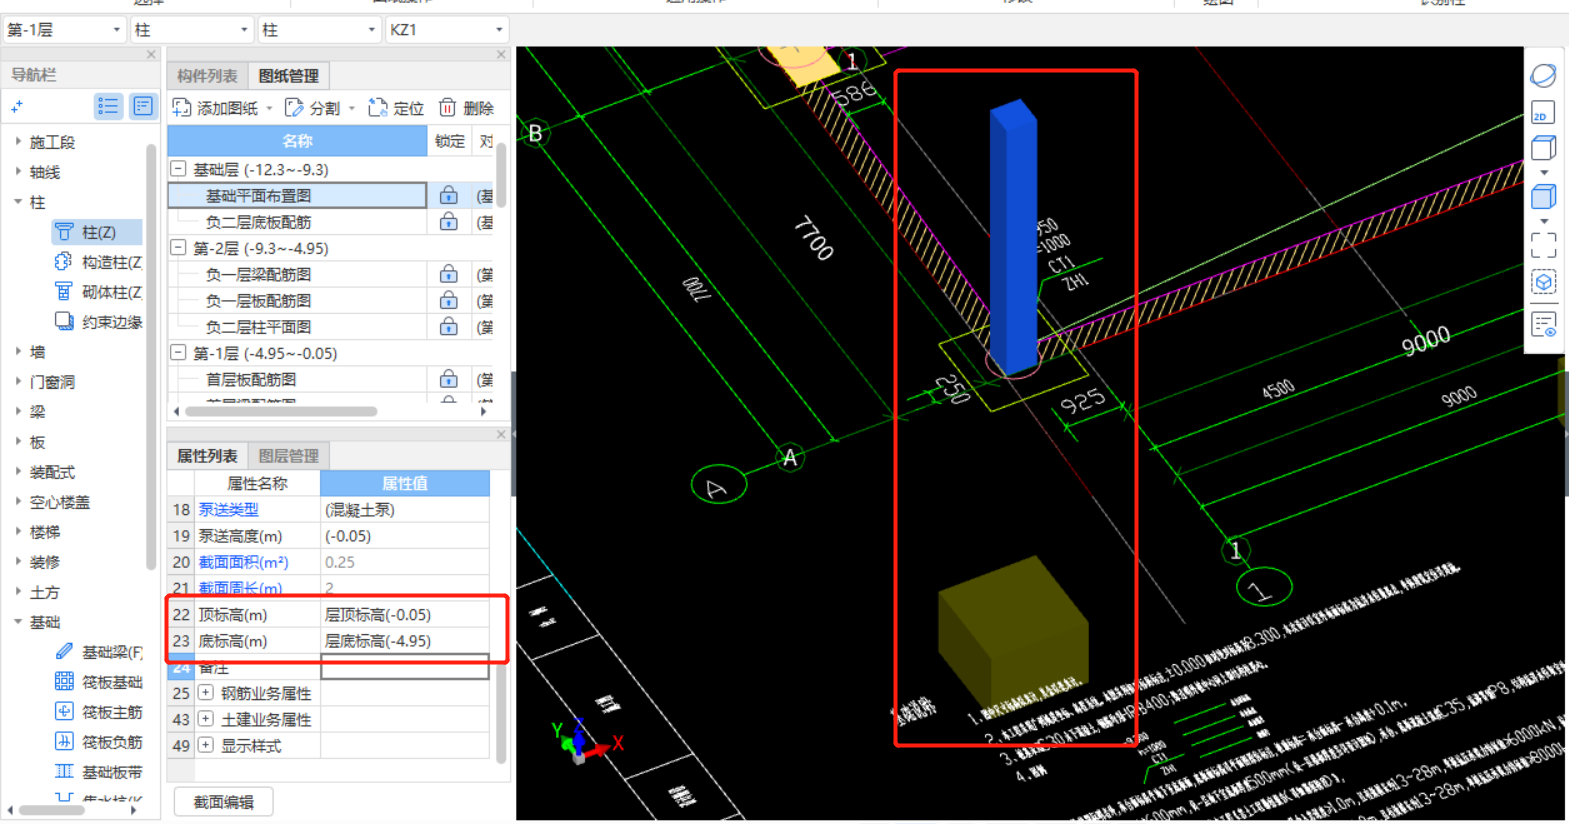Switch to 2D view mode icon
Image resolution: width=1569 pixels, height=824 pixels.
tap(1543, 112)
